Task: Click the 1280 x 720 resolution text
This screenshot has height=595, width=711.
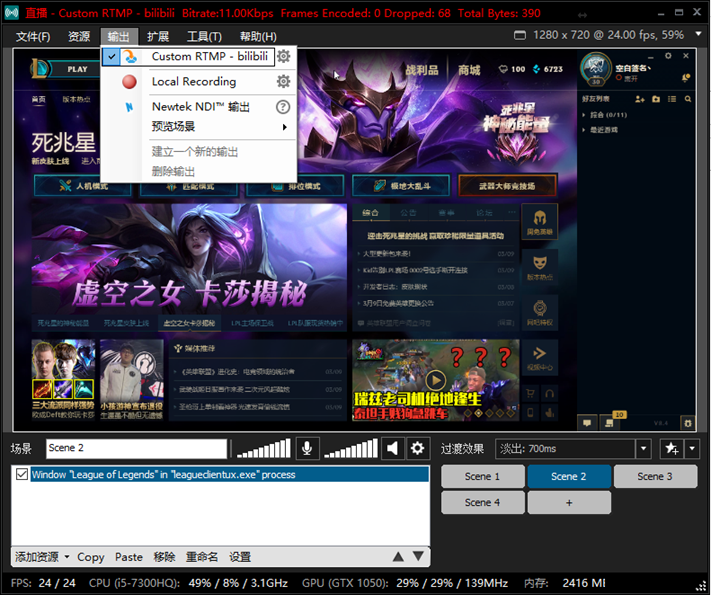Action: click(x=561, y=35)
